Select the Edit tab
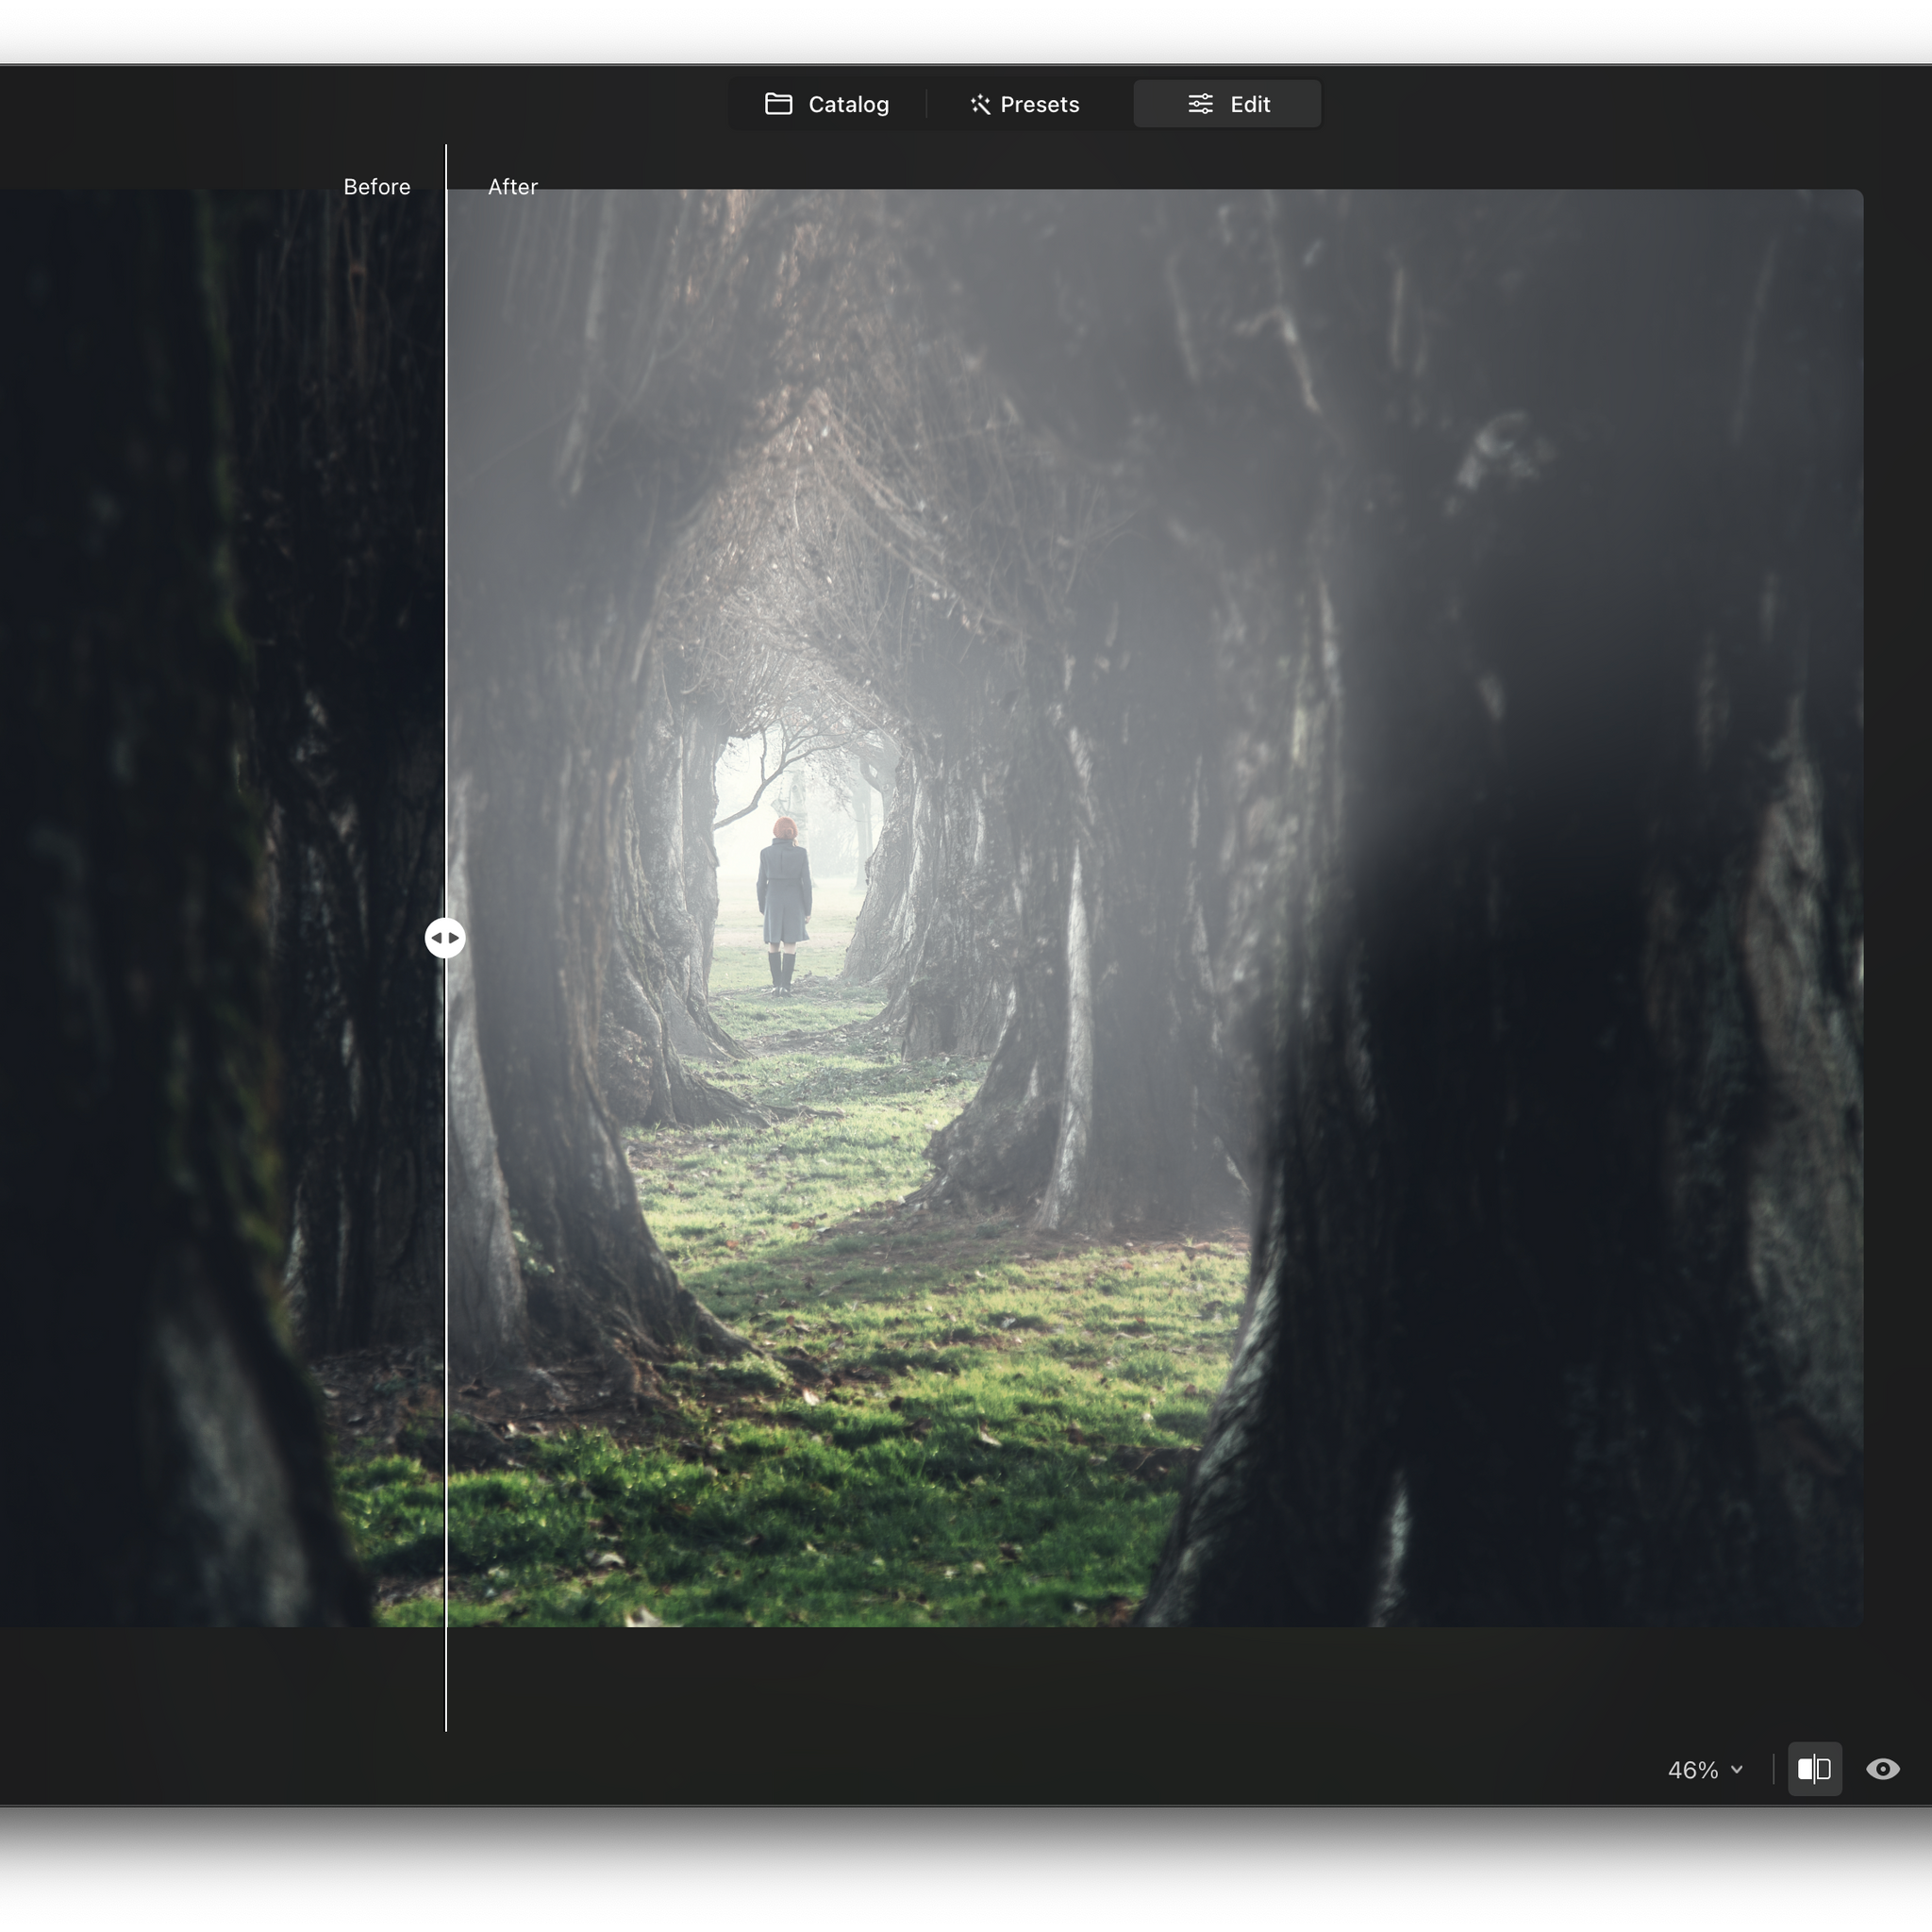 click(1227, 103)
